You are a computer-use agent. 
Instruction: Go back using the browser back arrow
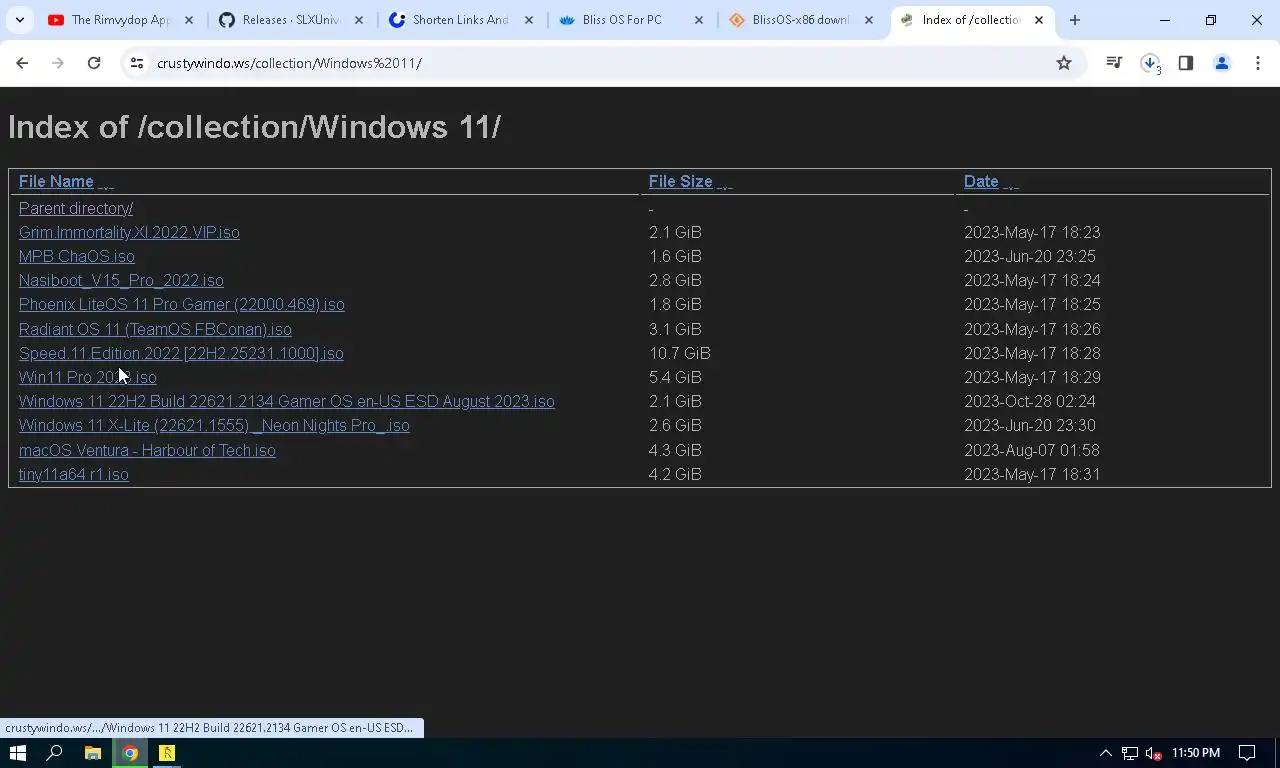point(22,63)
